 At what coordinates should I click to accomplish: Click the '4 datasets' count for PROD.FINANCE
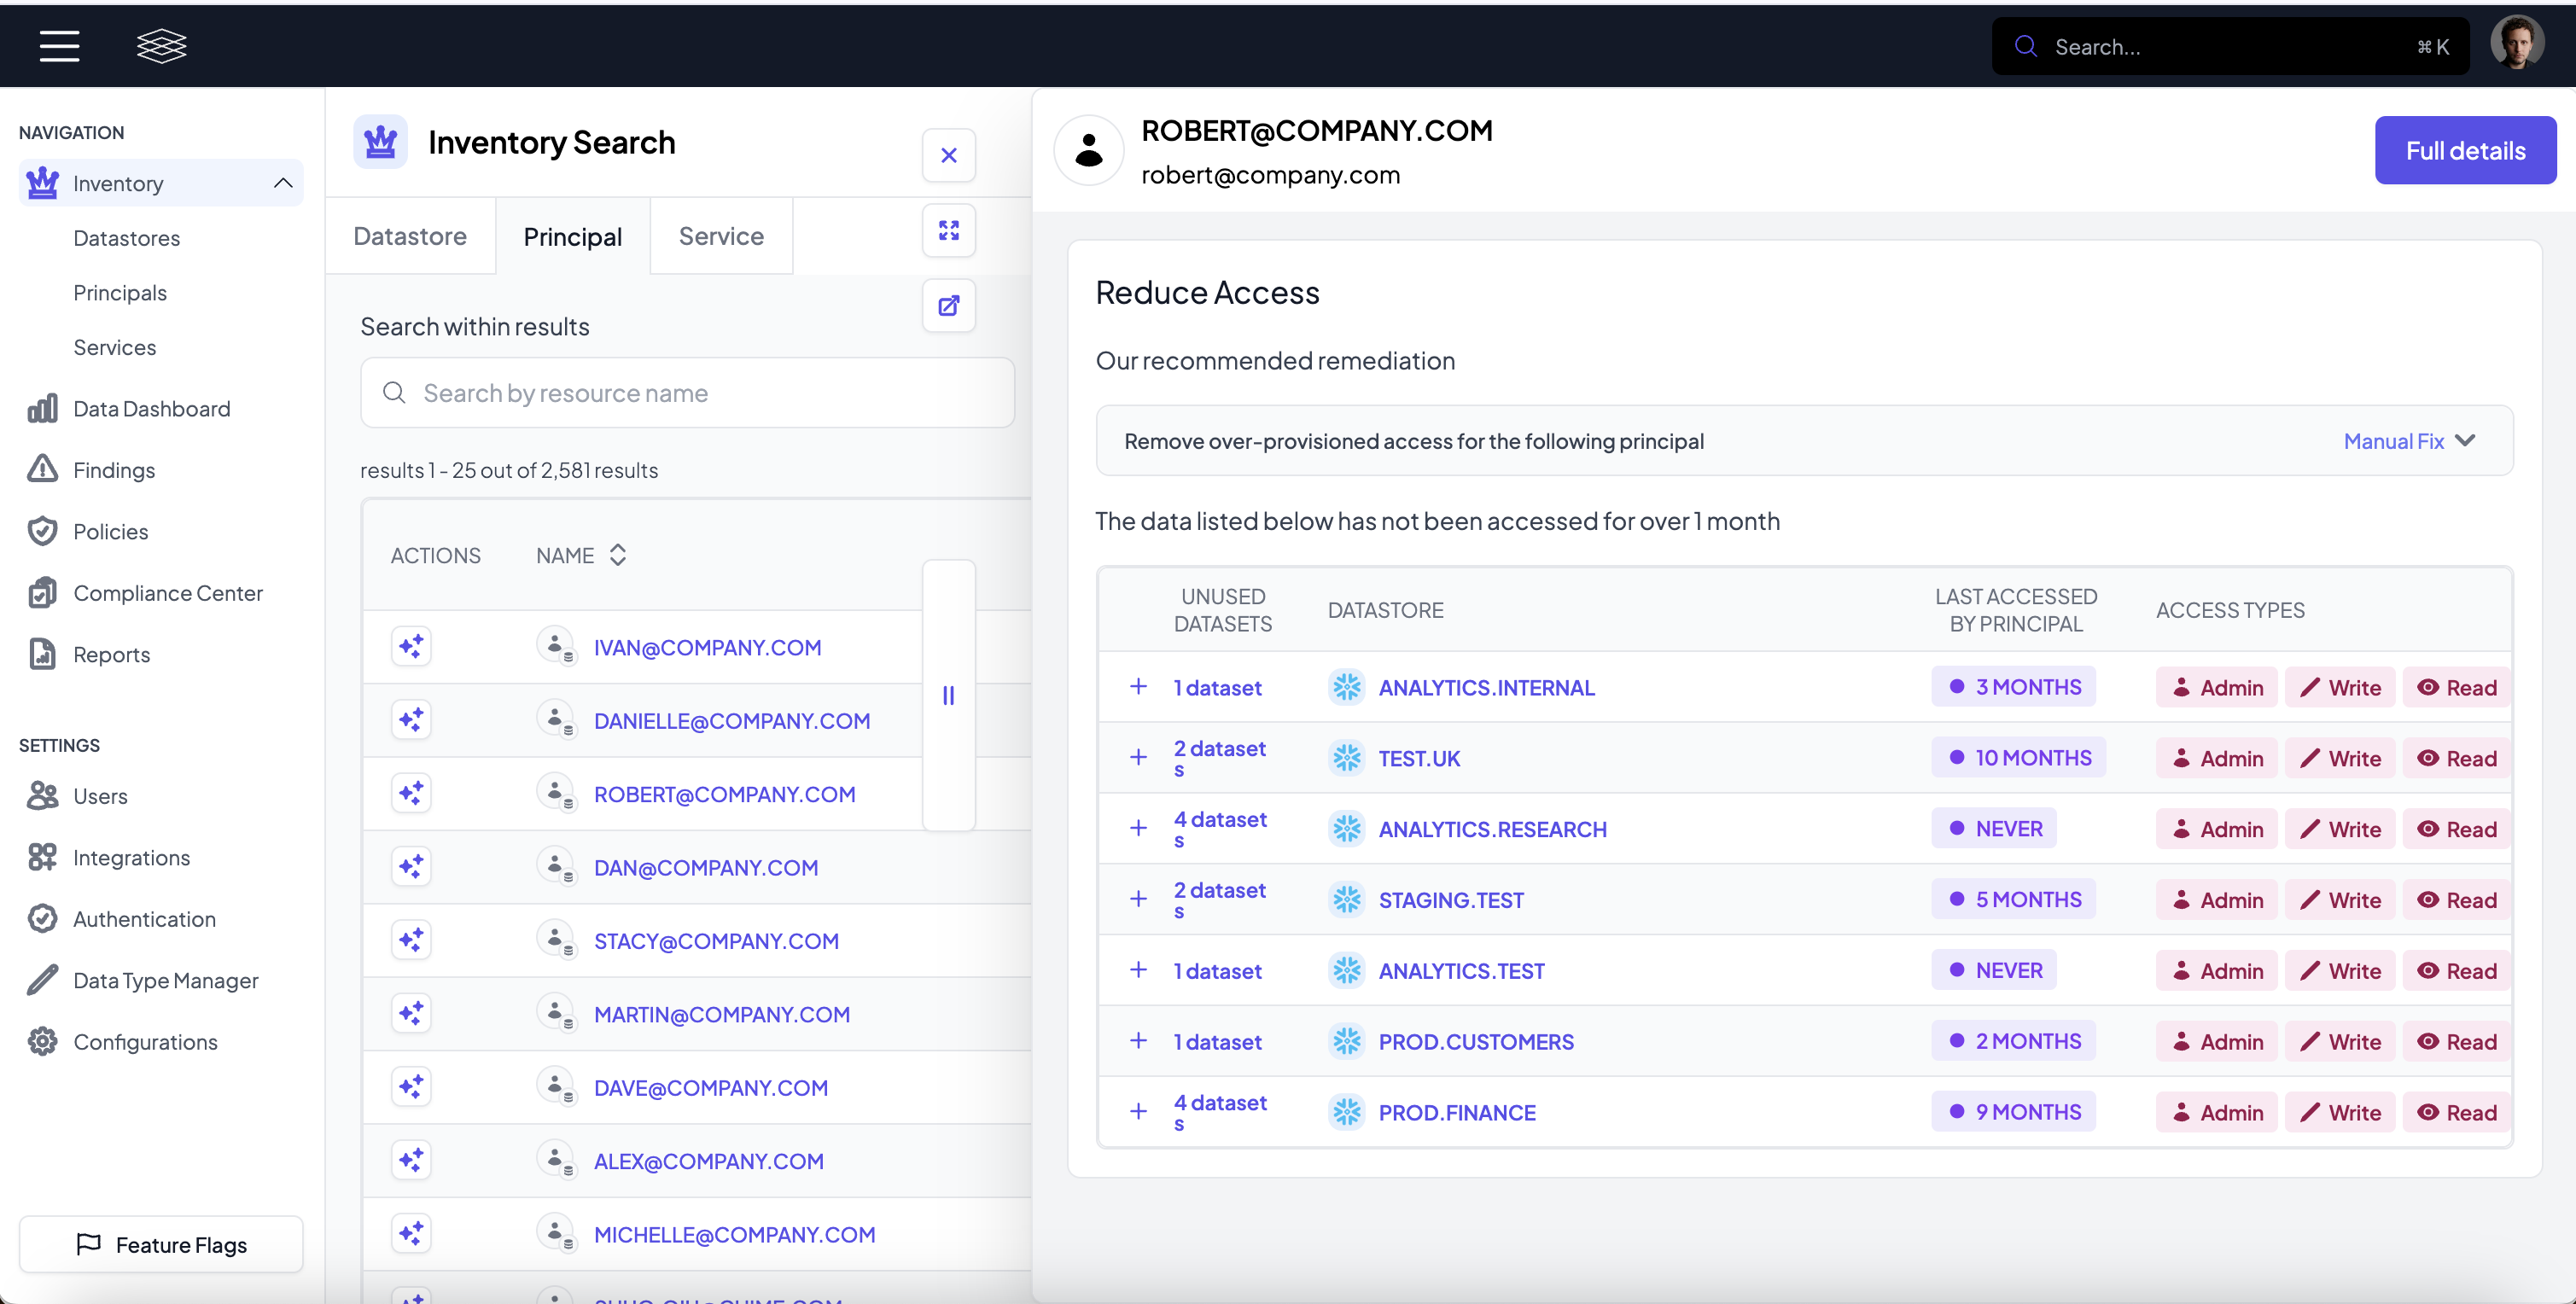pos(1220,1112)
